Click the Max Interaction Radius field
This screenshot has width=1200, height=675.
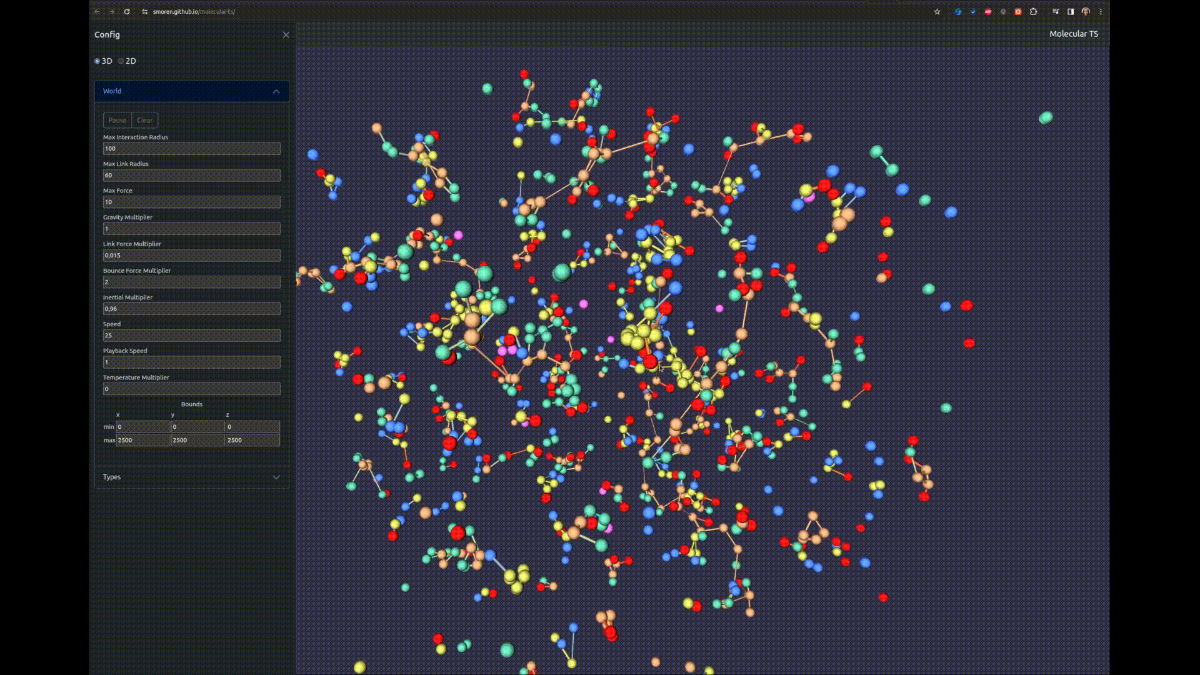click(x=191, y=148)
